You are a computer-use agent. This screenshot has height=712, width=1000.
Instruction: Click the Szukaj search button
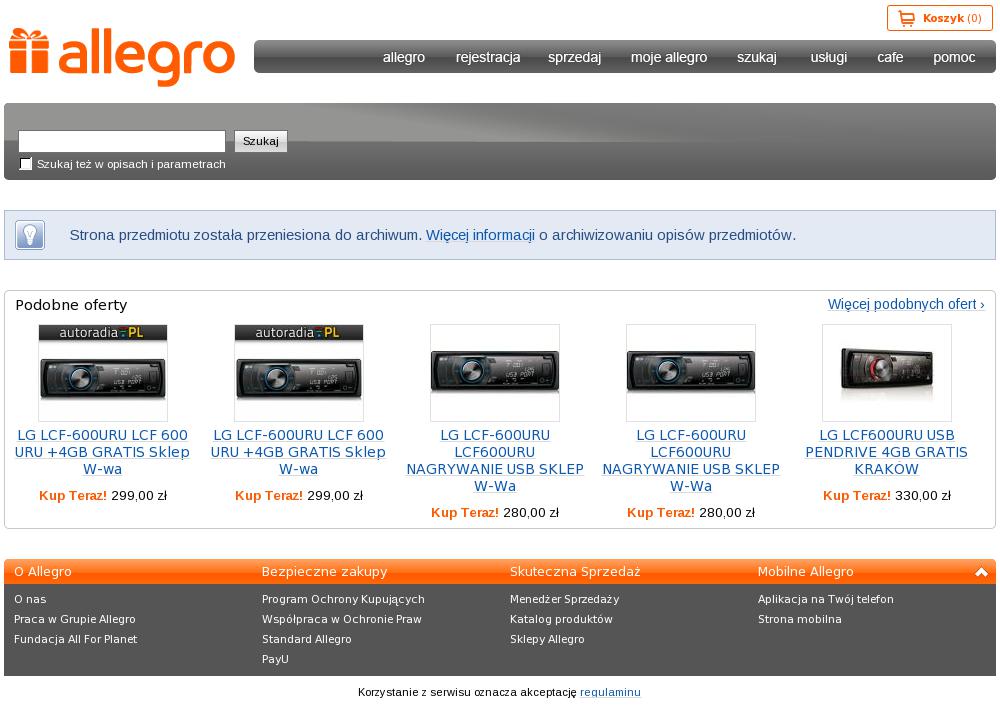click(x=261, y=141)
